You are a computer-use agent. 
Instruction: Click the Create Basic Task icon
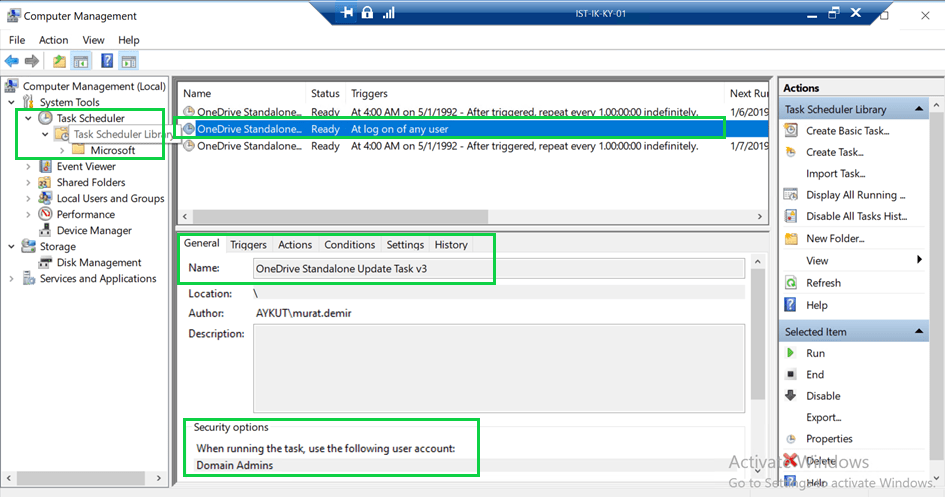point(791,131)
